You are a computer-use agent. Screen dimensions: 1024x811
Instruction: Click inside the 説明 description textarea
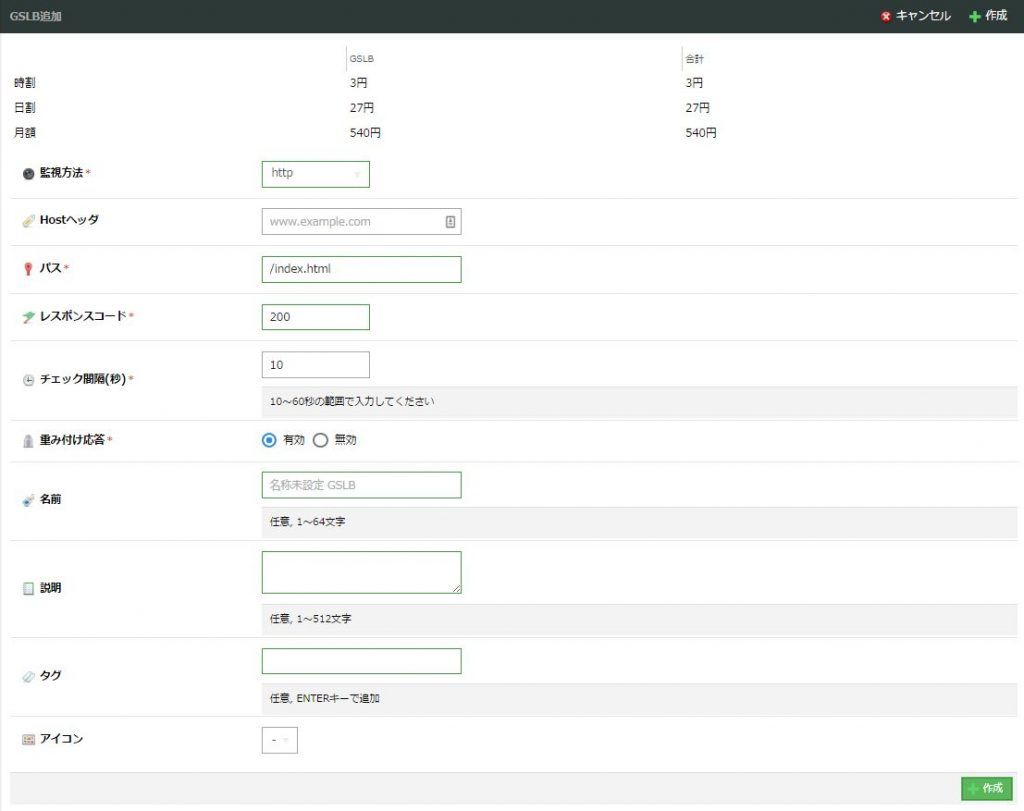click(360, 571)
